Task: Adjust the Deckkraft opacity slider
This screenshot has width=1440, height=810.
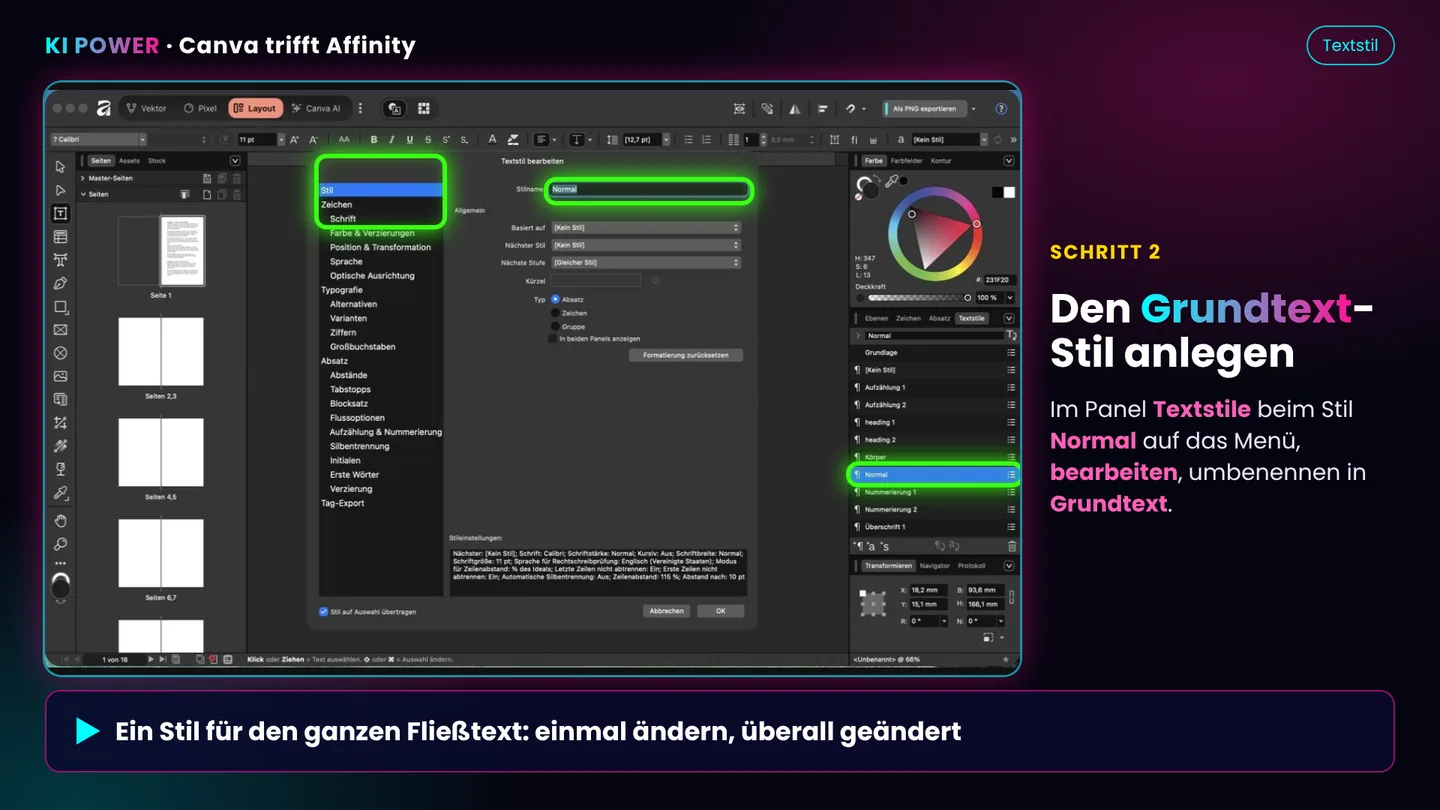Action: coord(918,298)
